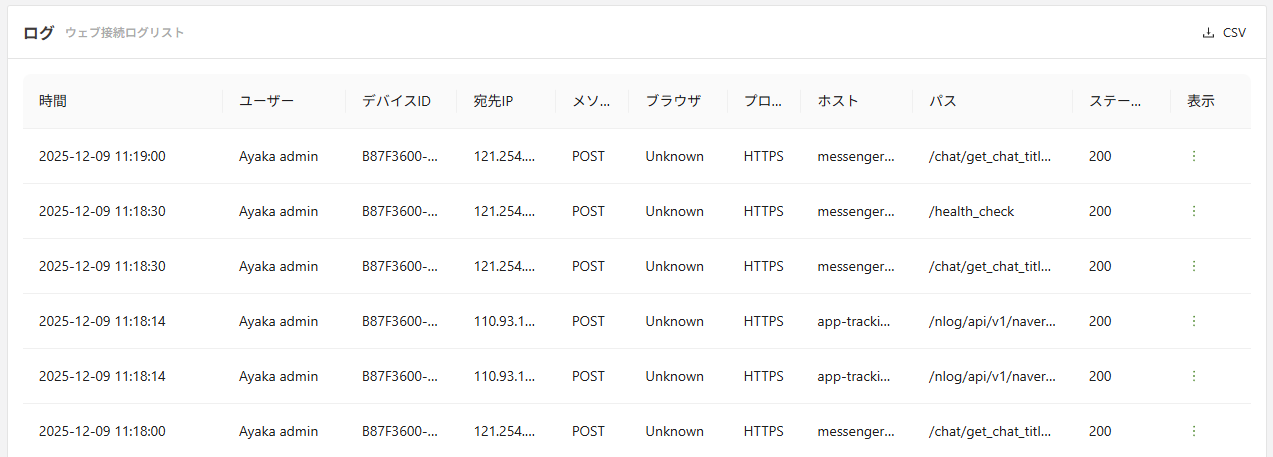The image size is (1273, 457).
Task: Click Ayaka admin in the 11:19:00 row
Action: (x=279, y=157)
